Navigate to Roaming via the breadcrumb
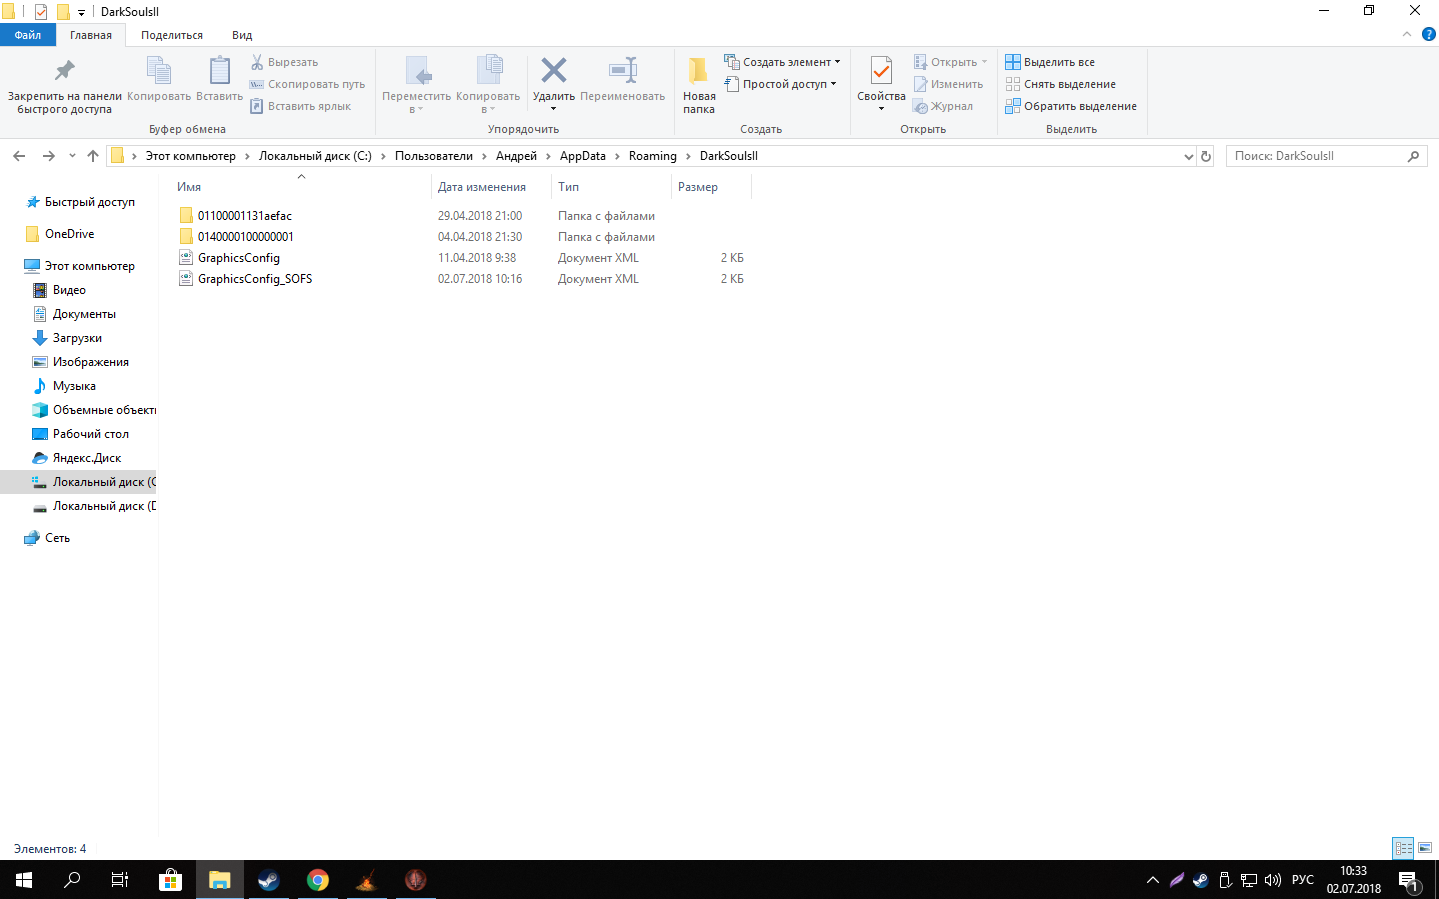This screenshot has height=899, width=1439. (x=652, y=155)
